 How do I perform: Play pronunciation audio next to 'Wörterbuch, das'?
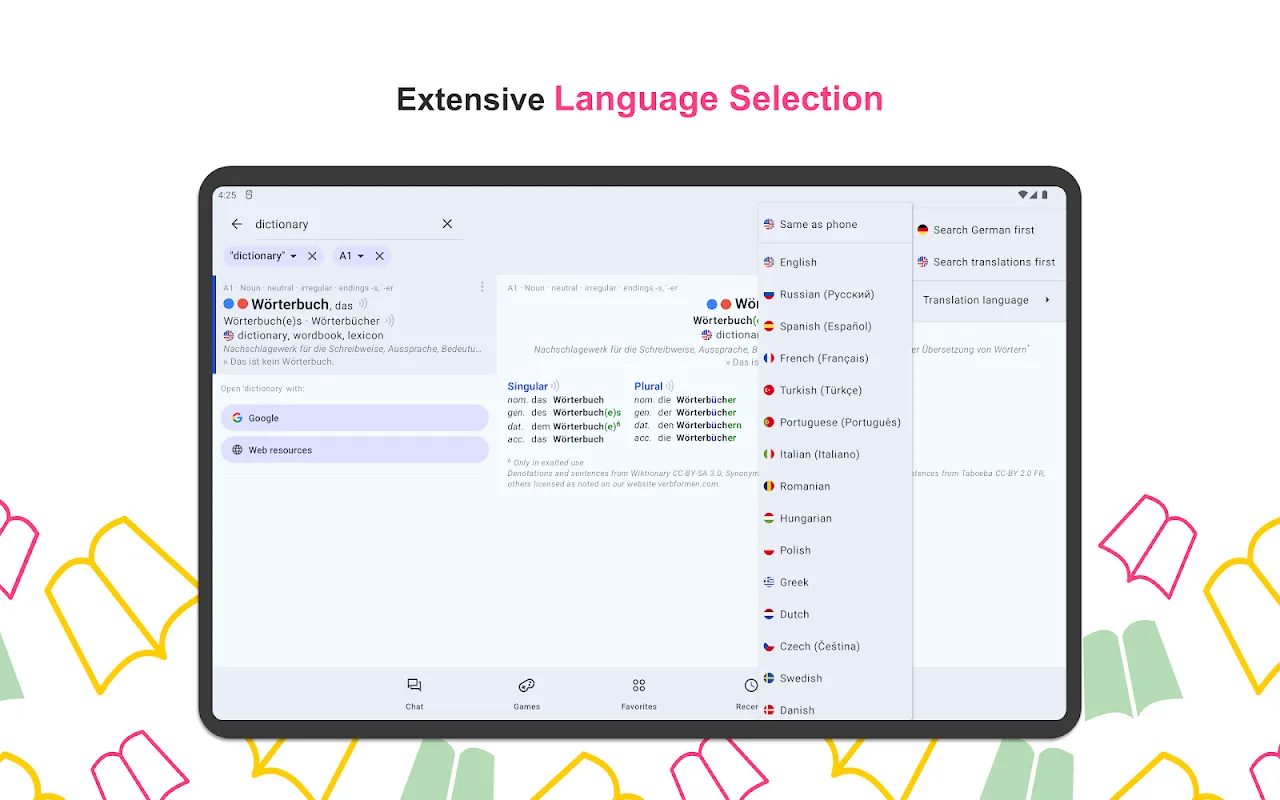(363, 304)
